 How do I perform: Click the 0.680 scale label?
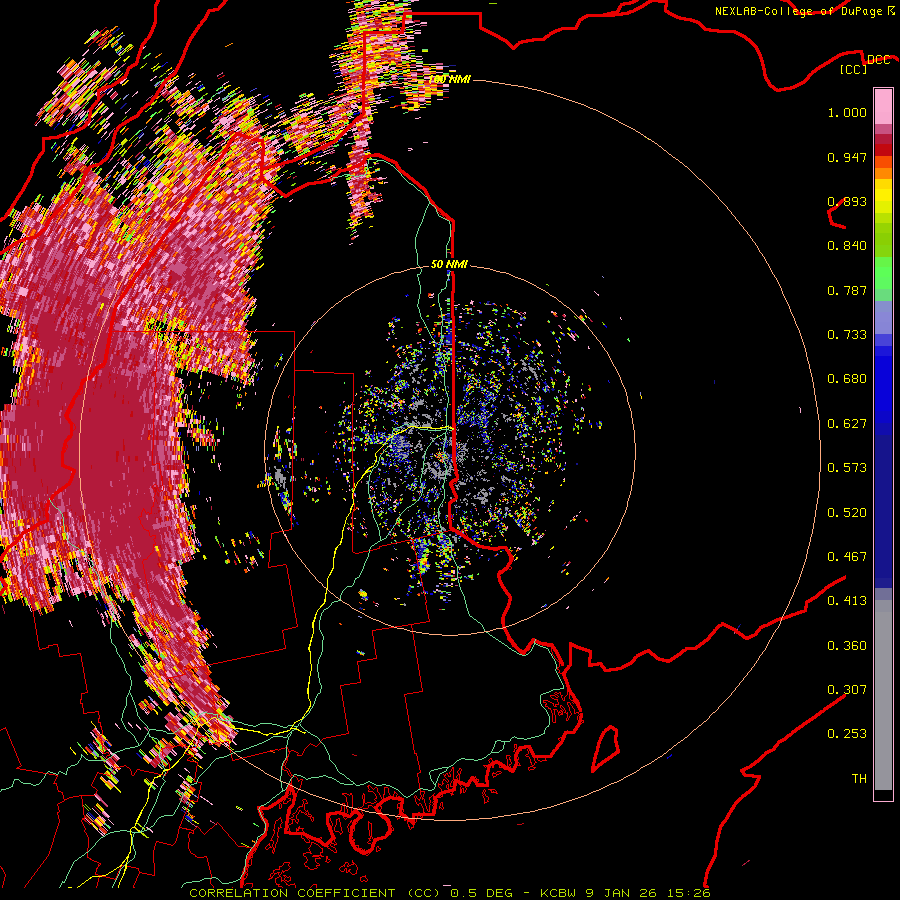pos(847,379)
